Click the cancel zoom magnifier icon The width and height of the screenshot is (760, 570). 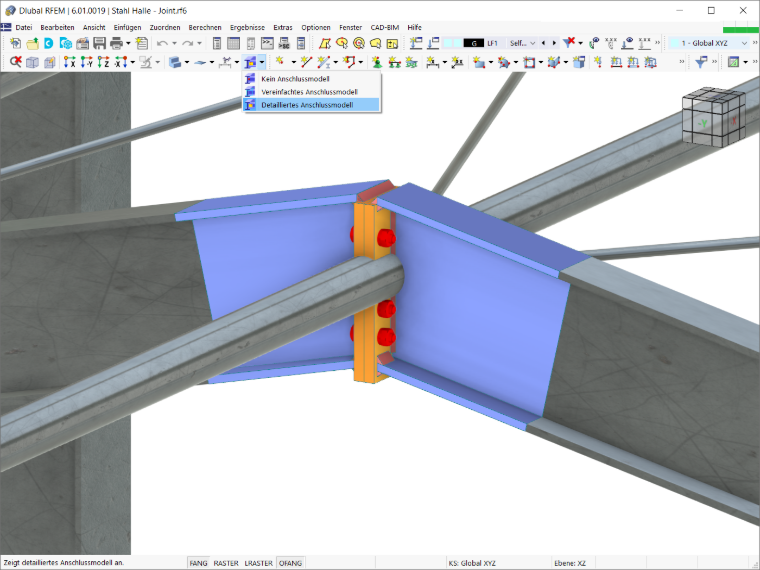click(x=16, y=62)
